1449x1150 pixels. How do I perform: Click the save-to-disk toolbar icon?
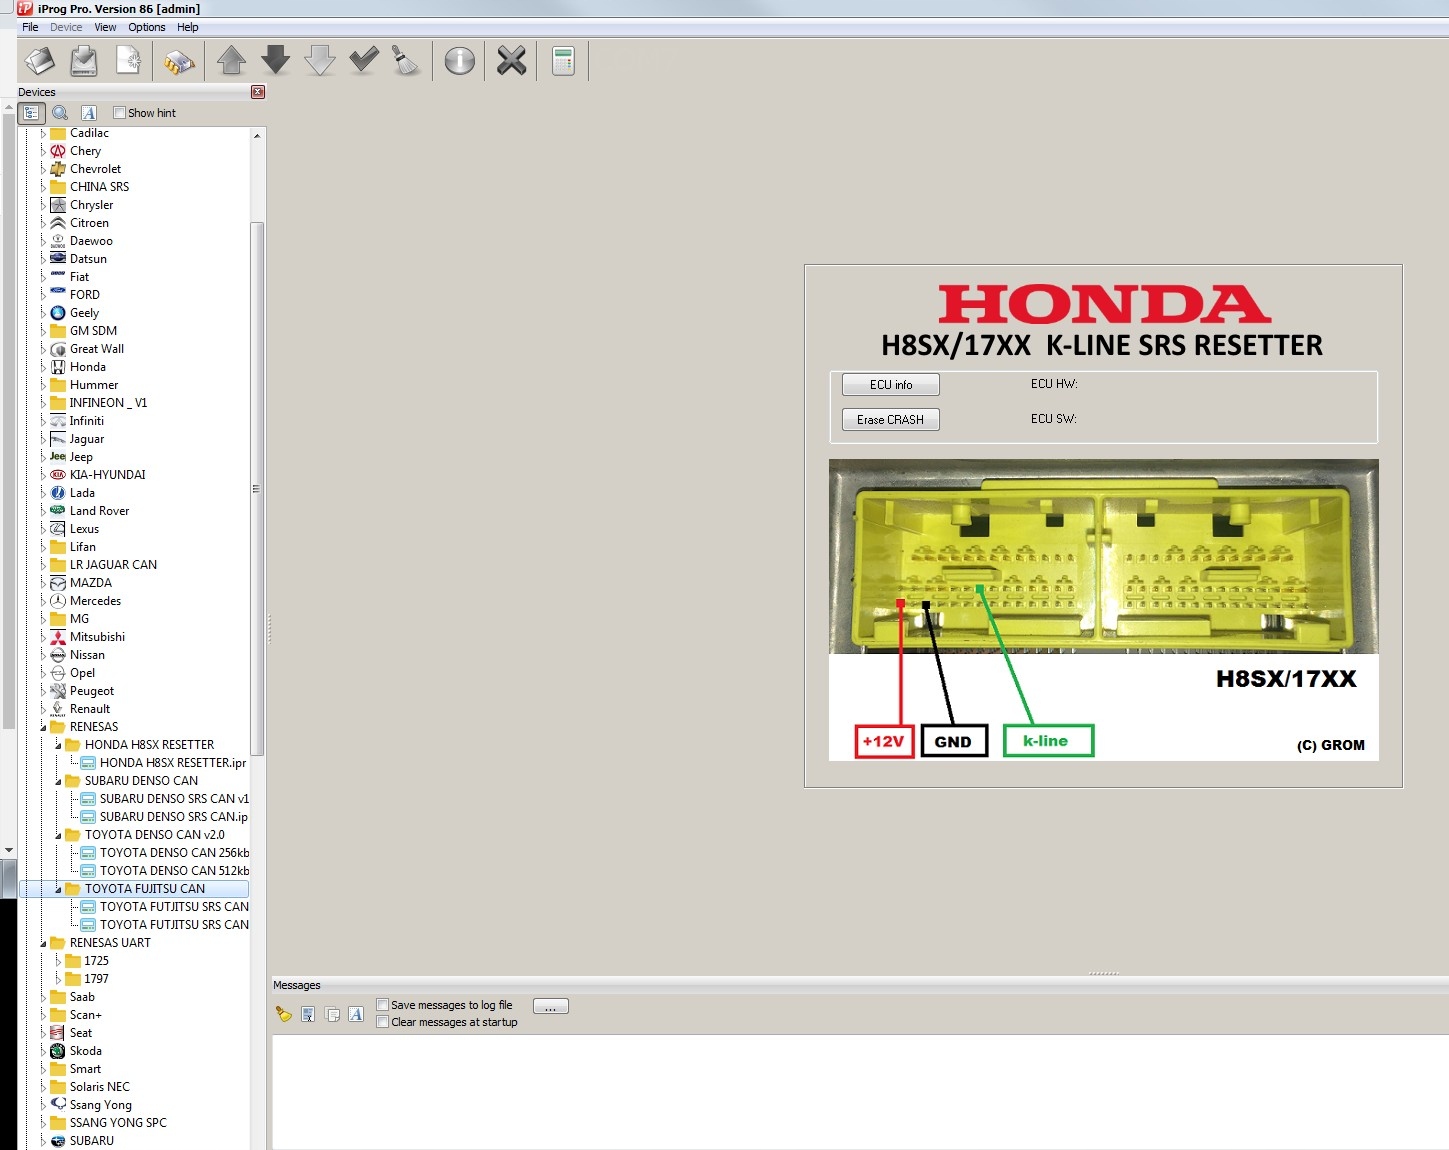(84, 62)
